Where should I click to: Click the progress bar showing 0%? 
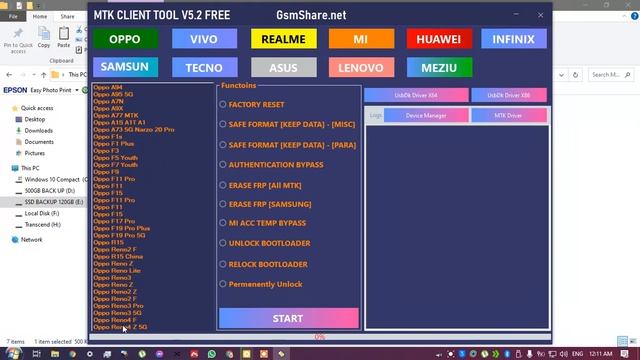pyautogui.click(x=320, y=337)
